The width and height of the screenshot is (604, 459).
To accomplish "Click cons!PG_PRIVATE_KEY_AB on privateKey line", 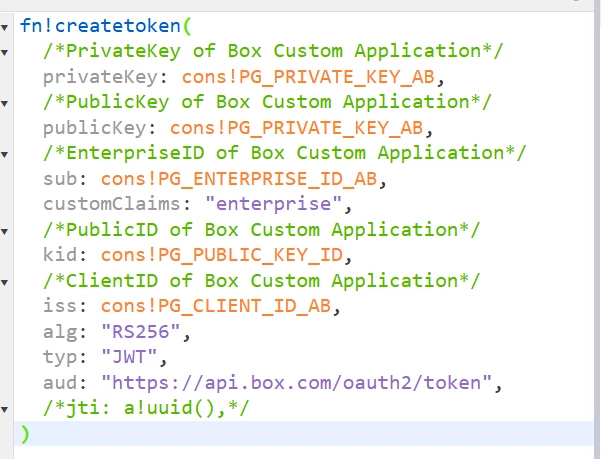I will pos(308,77).
